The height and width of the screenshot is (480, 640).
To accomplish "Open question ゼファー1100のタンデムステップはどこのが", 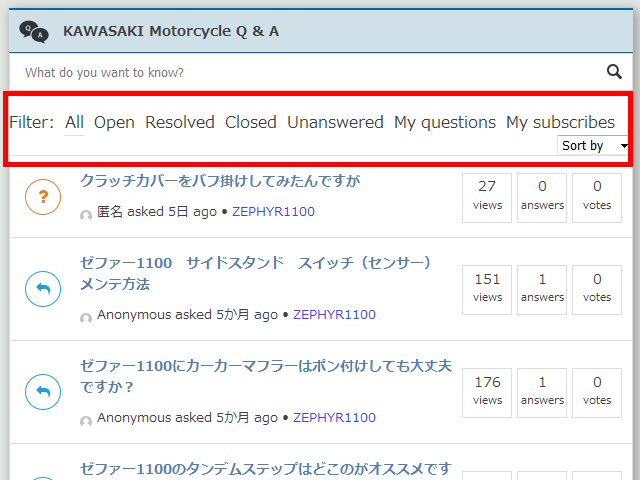I will 266,469.
